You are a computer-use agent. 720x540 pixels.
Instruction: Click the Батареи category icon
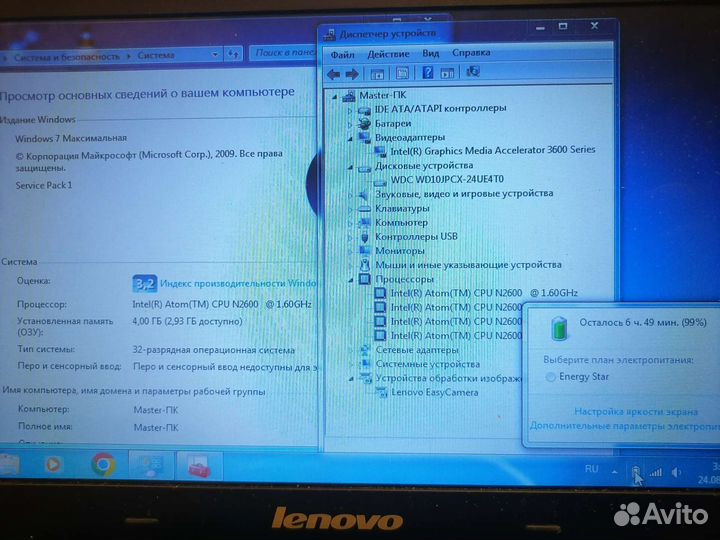coord(365,123)
